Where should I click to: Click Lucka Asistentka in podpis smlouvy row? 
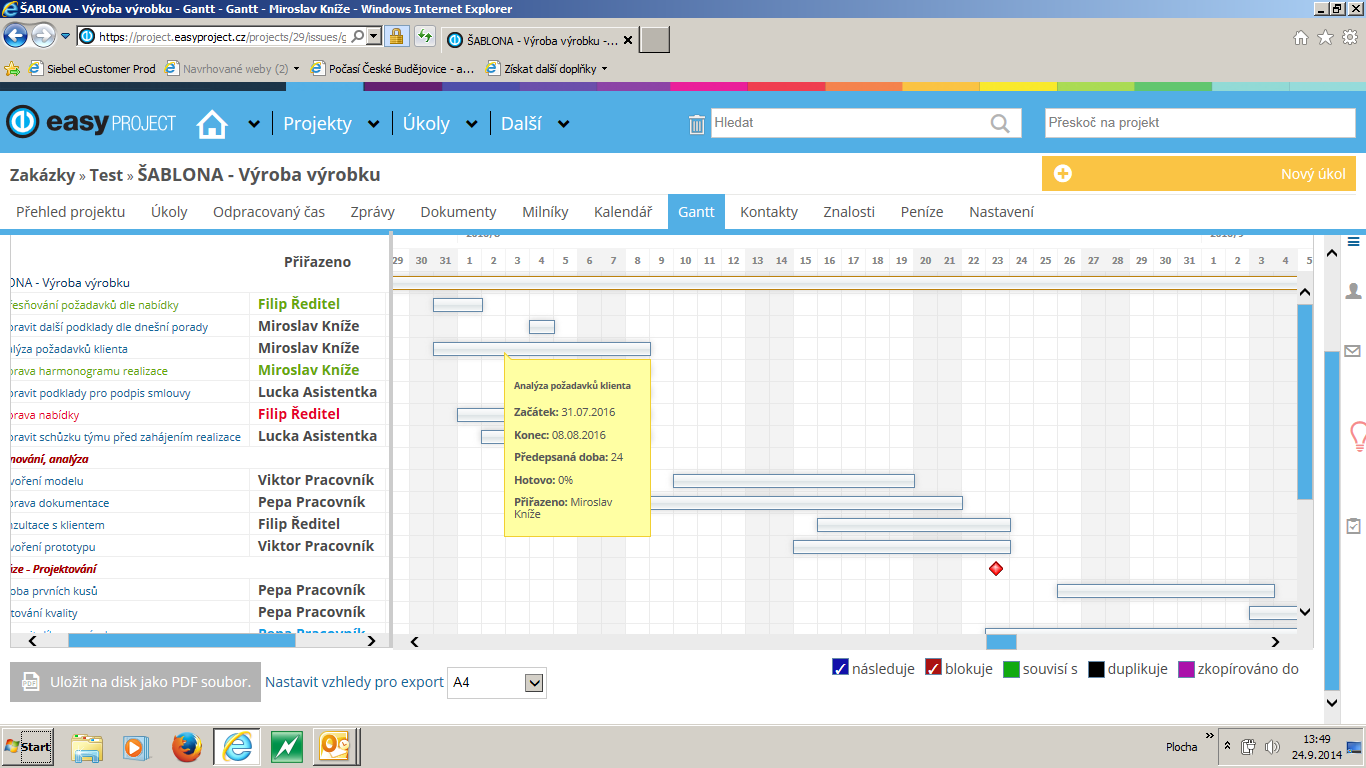317,392
